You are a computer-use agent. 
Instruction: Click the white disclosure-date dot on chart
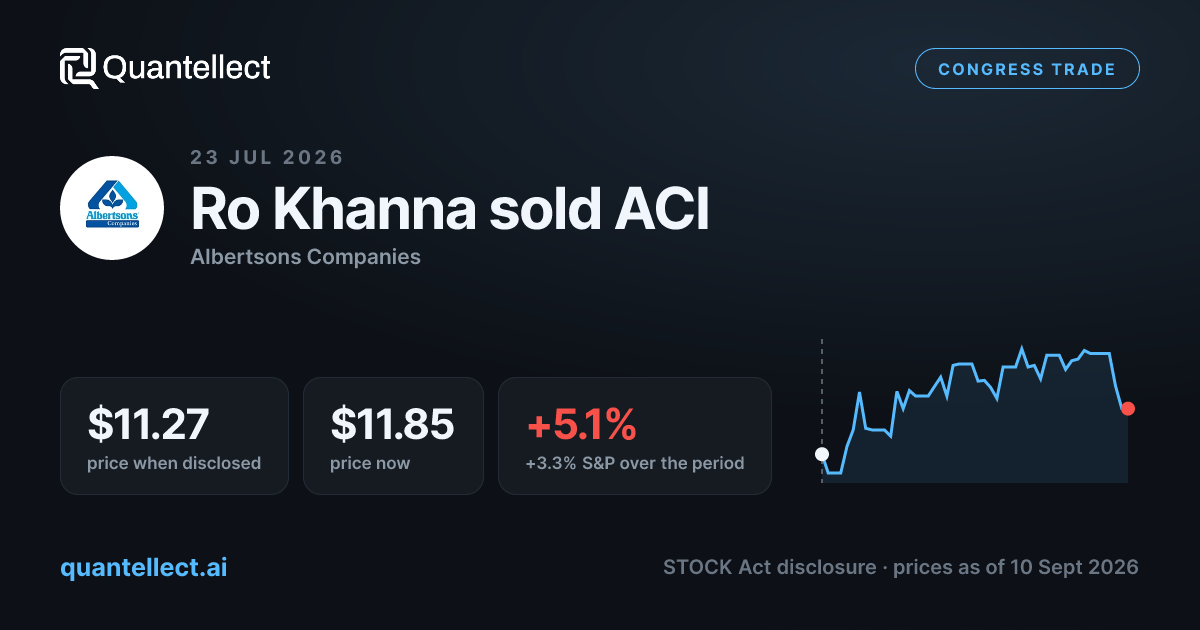[x=822, y=454]
